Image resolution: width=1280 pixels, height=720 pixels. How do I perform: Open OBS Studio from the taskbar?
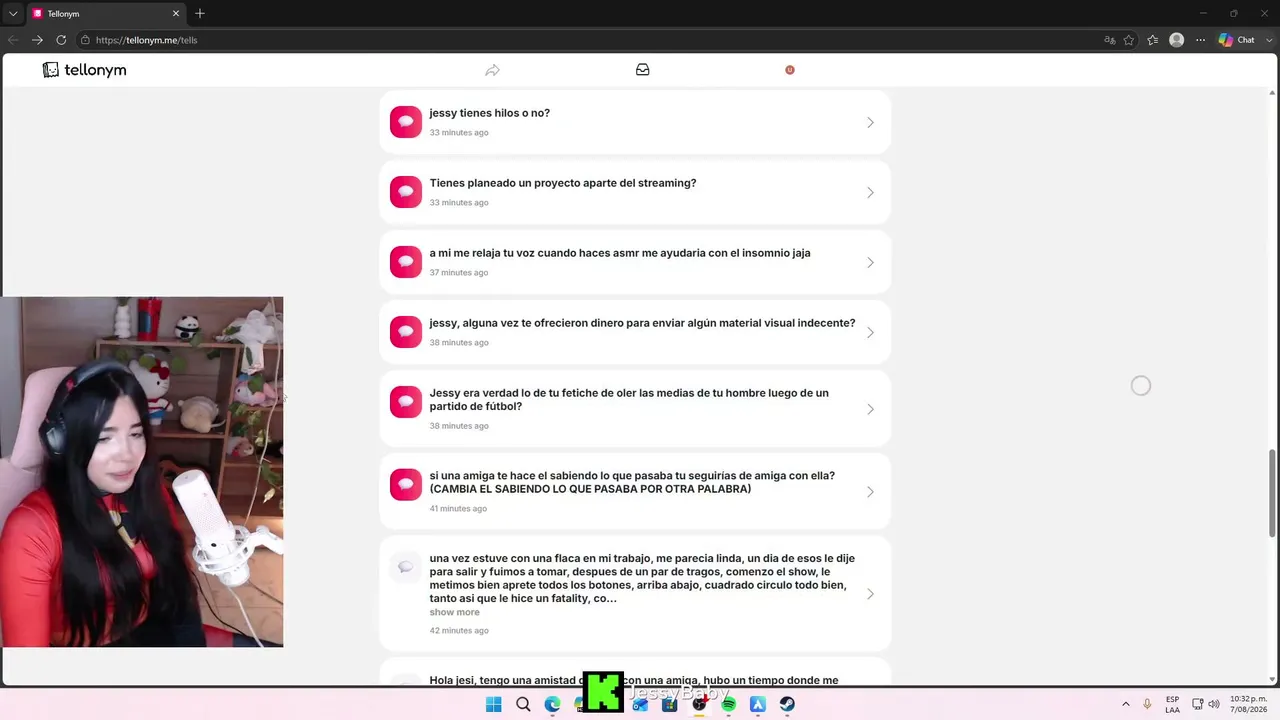coord(699,704)
